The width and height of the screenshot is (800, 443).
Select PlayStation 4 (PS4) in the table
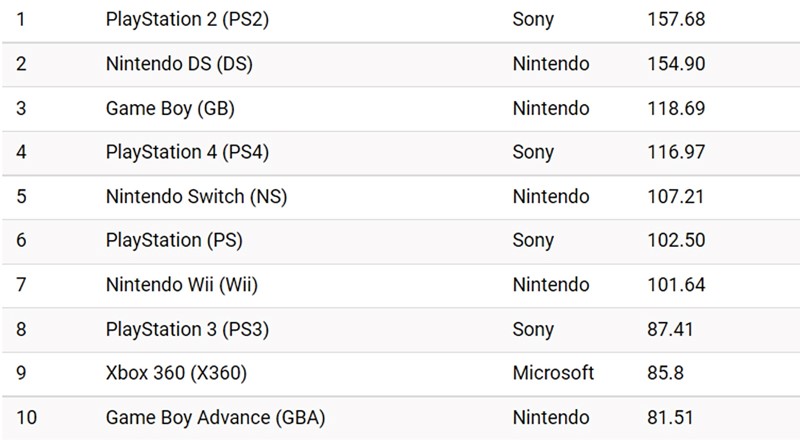tap(187, 152)
